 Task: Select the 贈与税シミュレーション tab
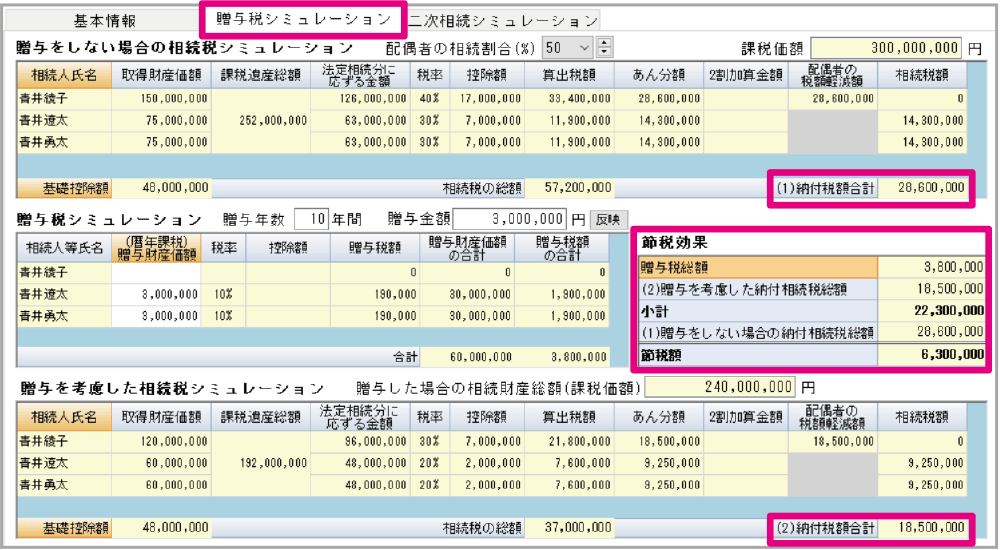point(304,19)
